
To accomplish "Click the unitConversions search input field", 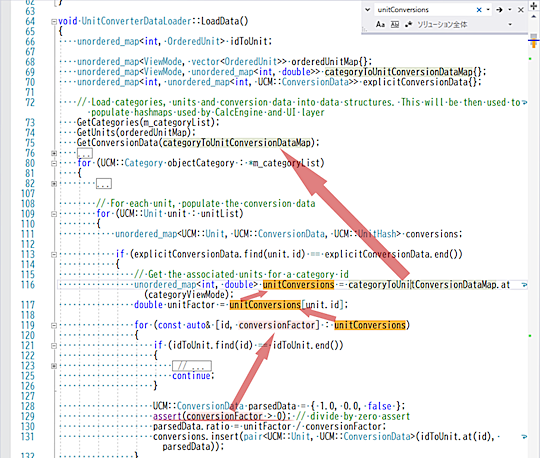I will click(425, 10).
